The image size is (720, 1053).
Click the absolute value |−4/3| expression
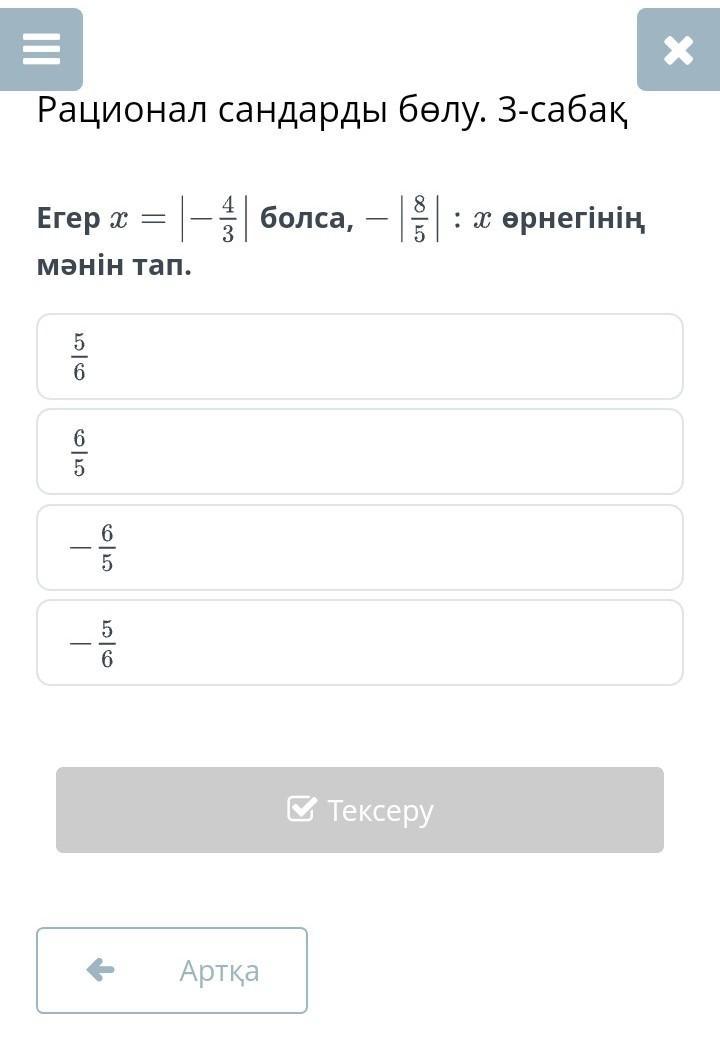(214, 219)
